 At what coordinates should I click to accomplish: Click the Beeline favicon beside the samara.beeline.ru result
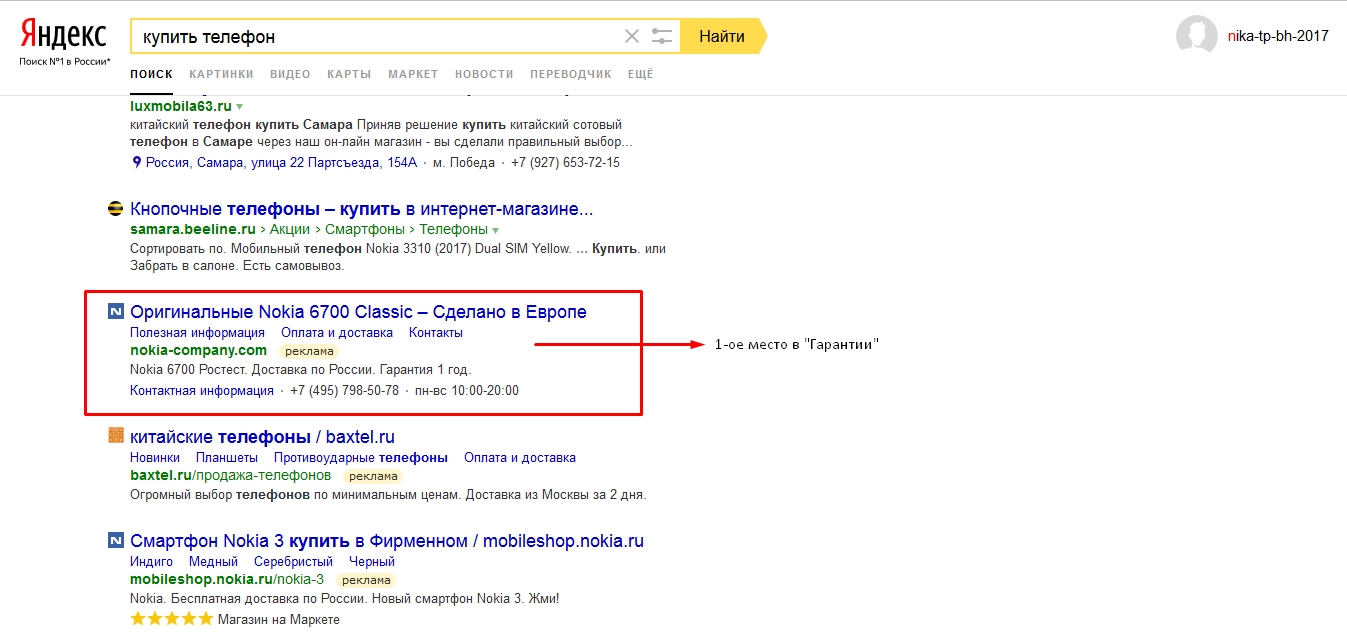tap(115, 210)
